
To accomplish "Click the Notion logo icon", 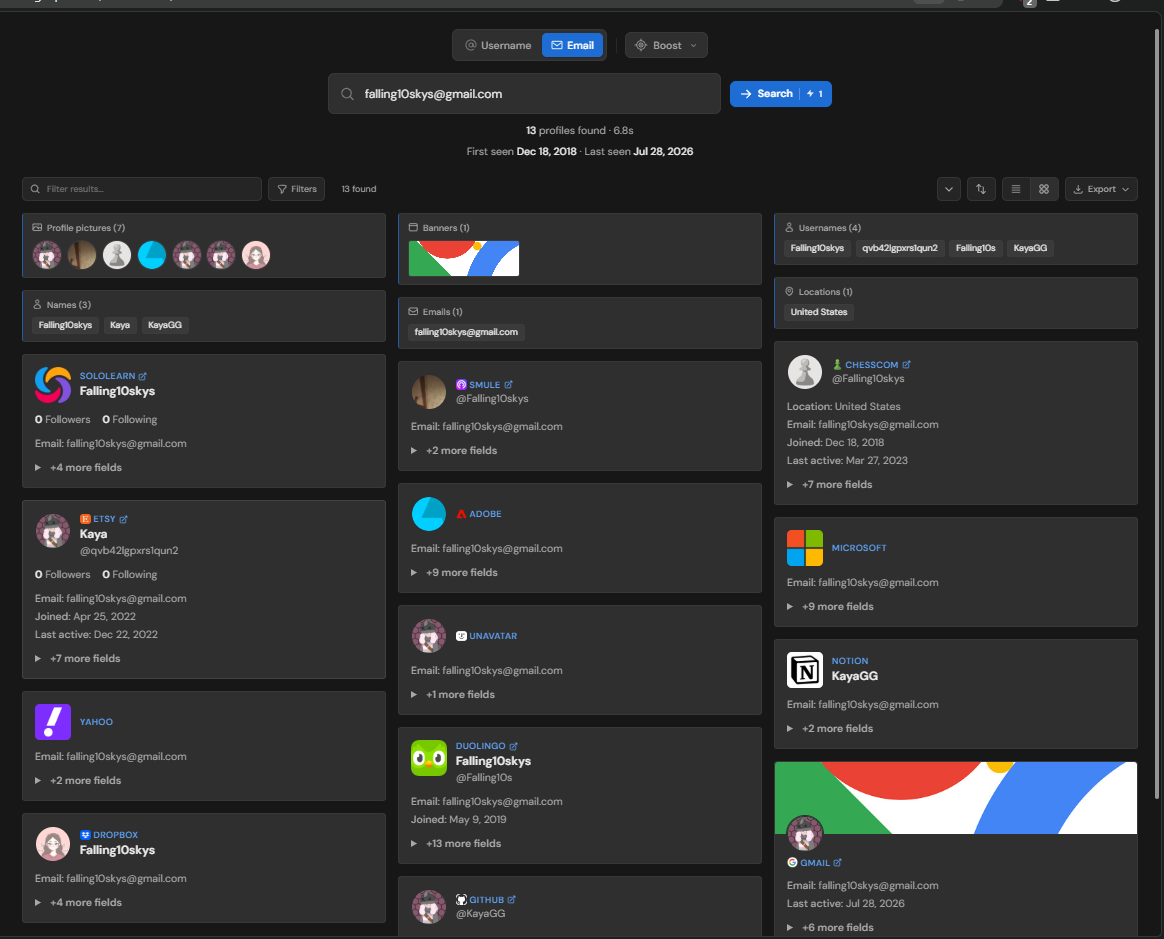I will pyautogui.click(x=805, y=670).
